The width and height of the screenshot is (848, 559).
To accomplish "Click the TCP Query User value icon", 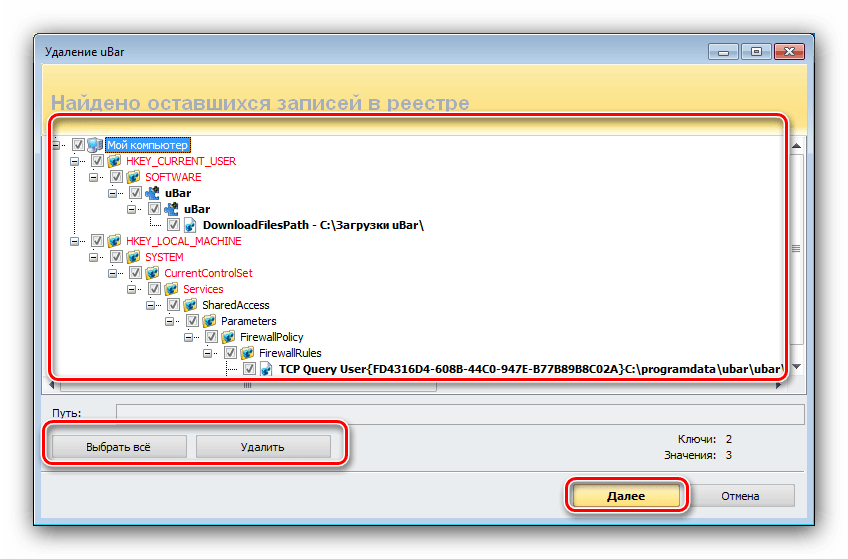I will (x=266, y=369).
